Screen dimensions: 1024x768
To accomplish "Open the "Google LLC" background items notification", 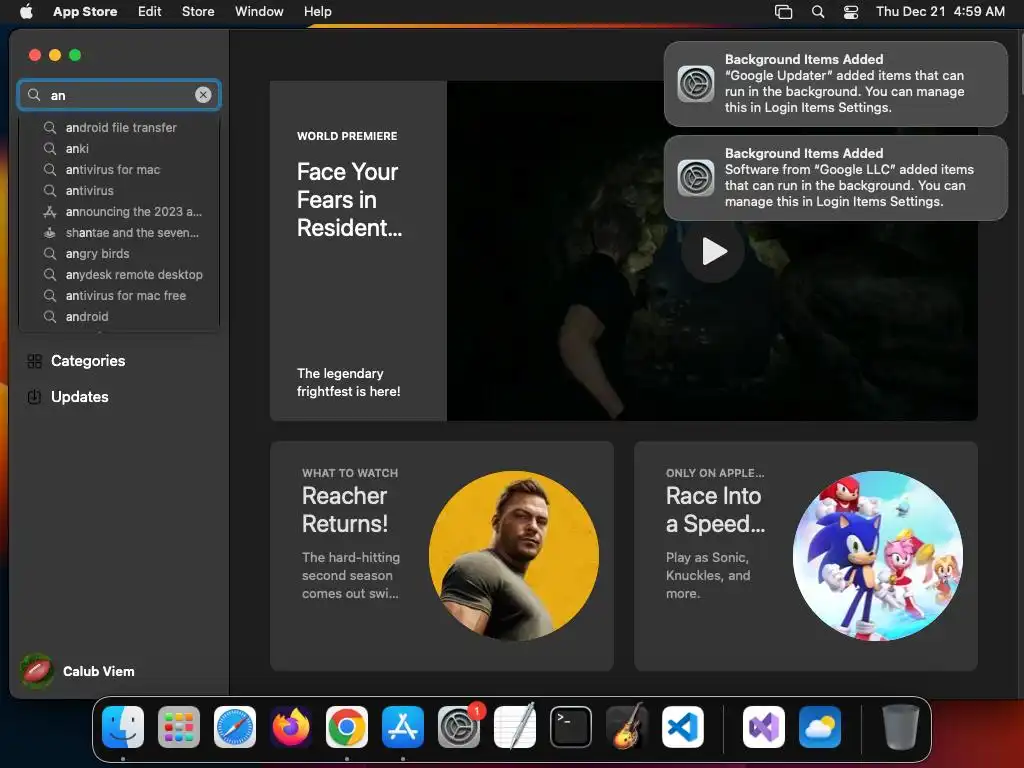I will 836,178.
